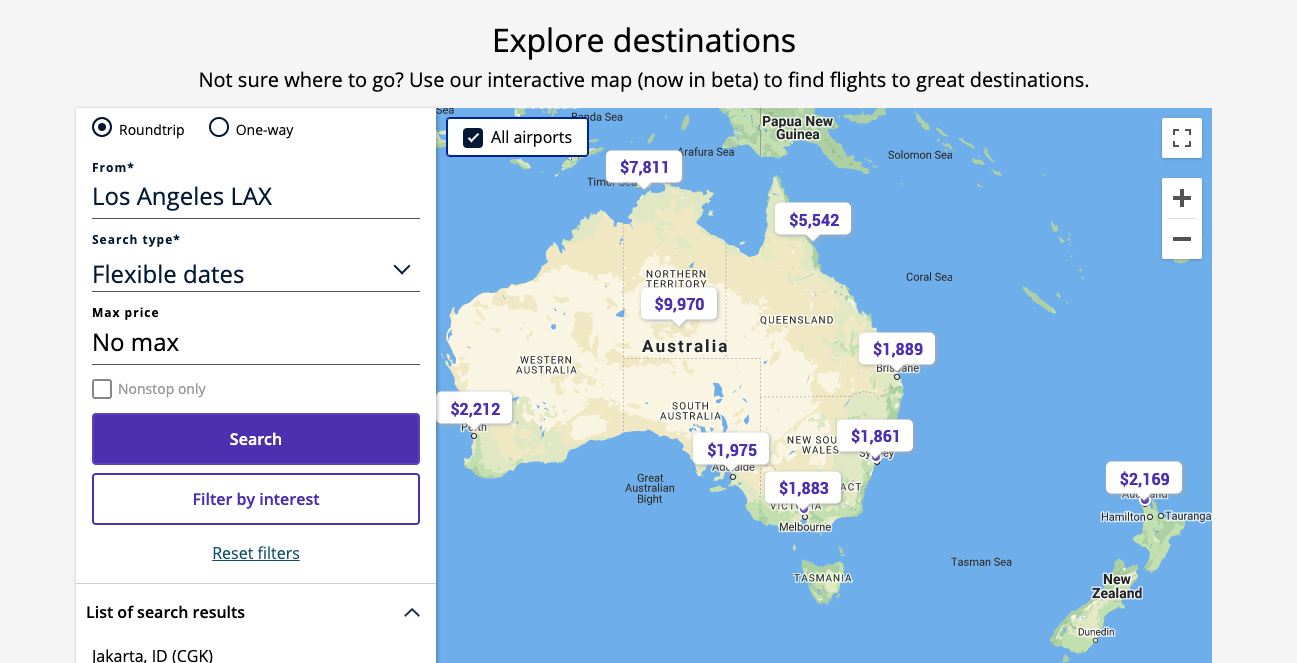Image resolution: width=1297 pixels, height=663 pixels.
Task: Select the Roundtrip radio button
Action: [102, 128]
